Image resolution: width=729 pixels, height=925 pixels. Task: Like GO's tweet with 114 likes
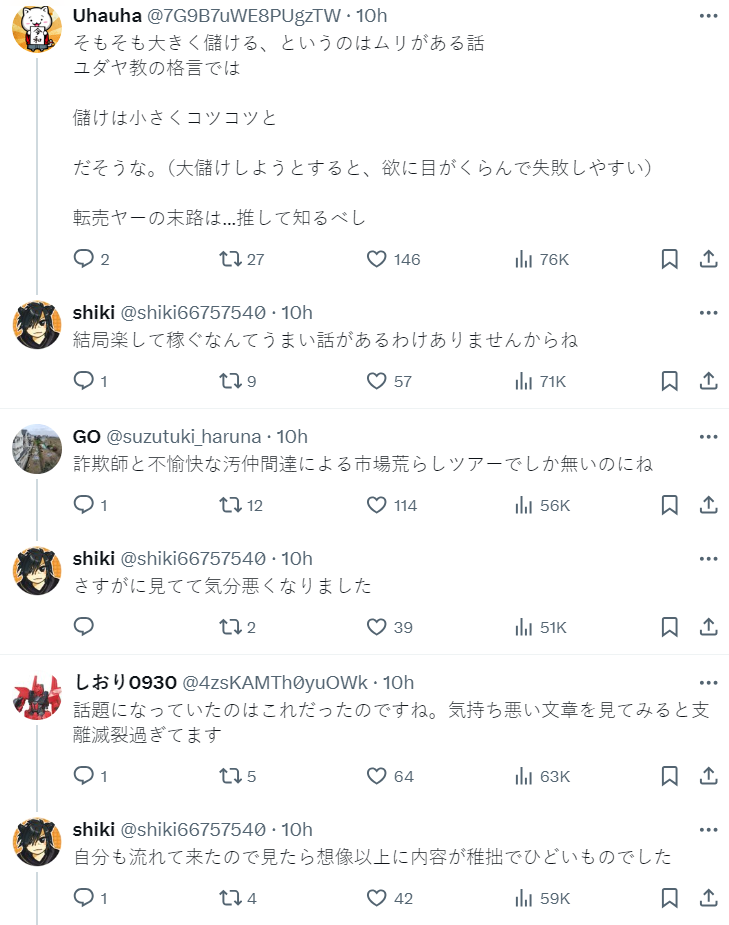377,505
